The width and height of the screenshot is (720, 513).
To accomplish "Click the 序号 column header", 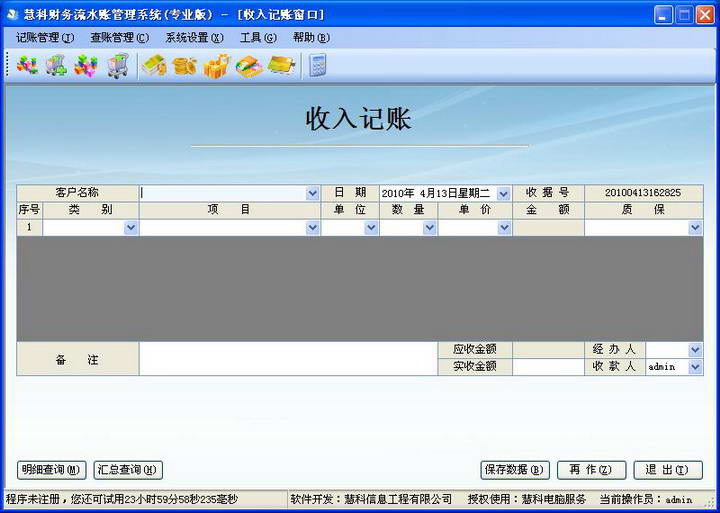I will pyautogui.click(x=29, y=210).
